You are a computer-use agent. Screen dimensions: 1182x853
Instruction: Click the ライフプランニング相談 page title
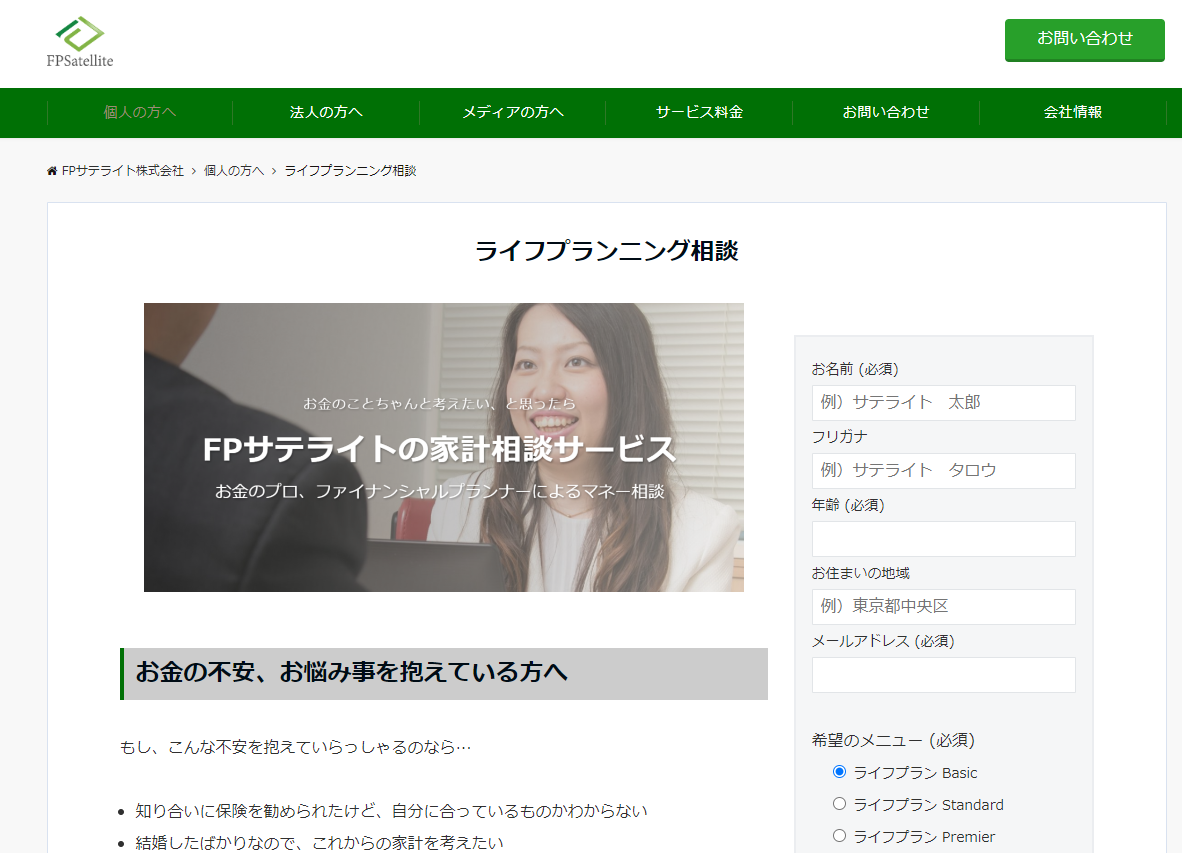(x=607, y=250)
